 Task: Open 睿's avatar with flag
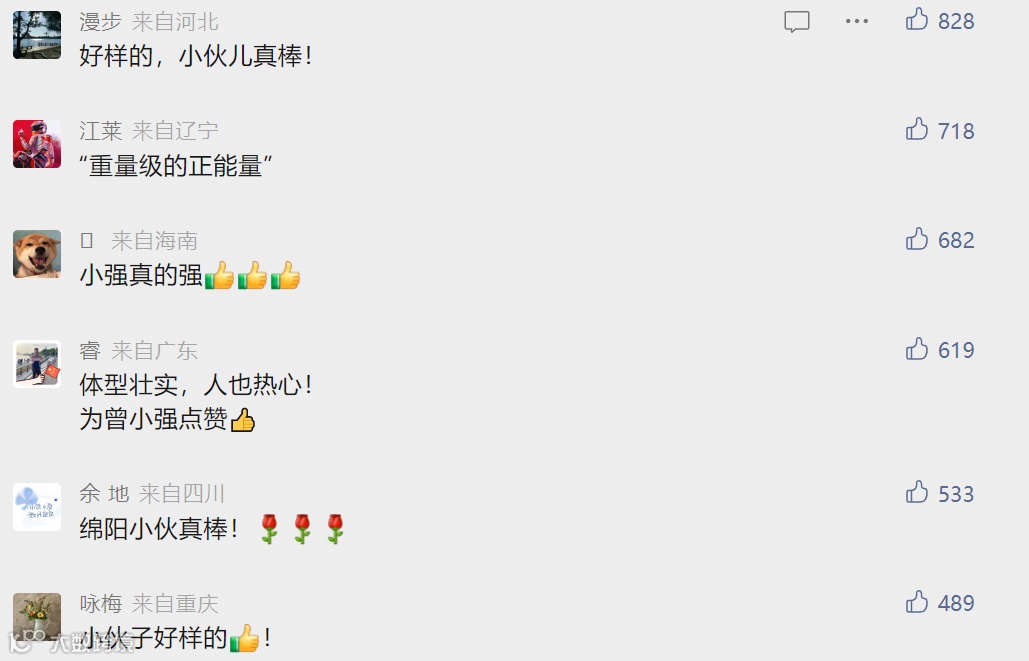[37, 364]
